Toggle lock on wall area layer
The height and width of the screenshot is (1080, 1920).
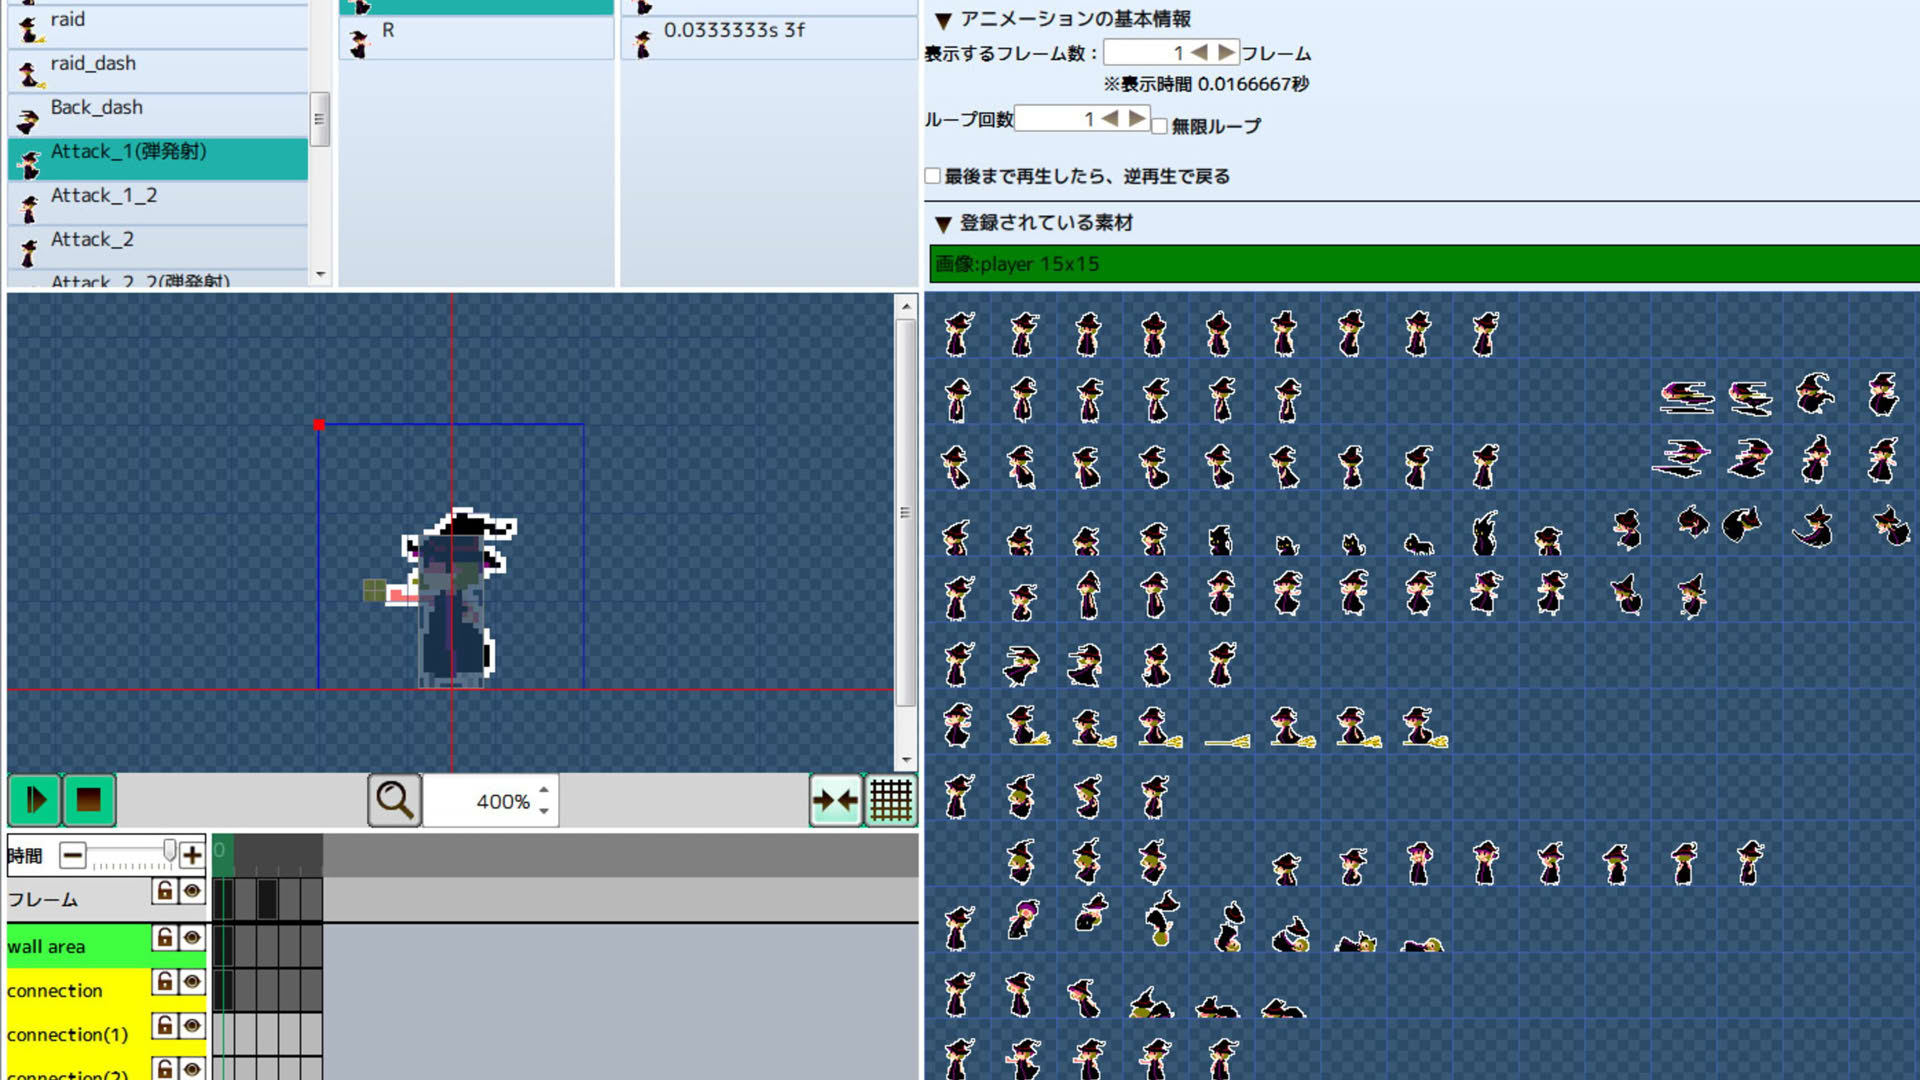[x=165, y=938]
